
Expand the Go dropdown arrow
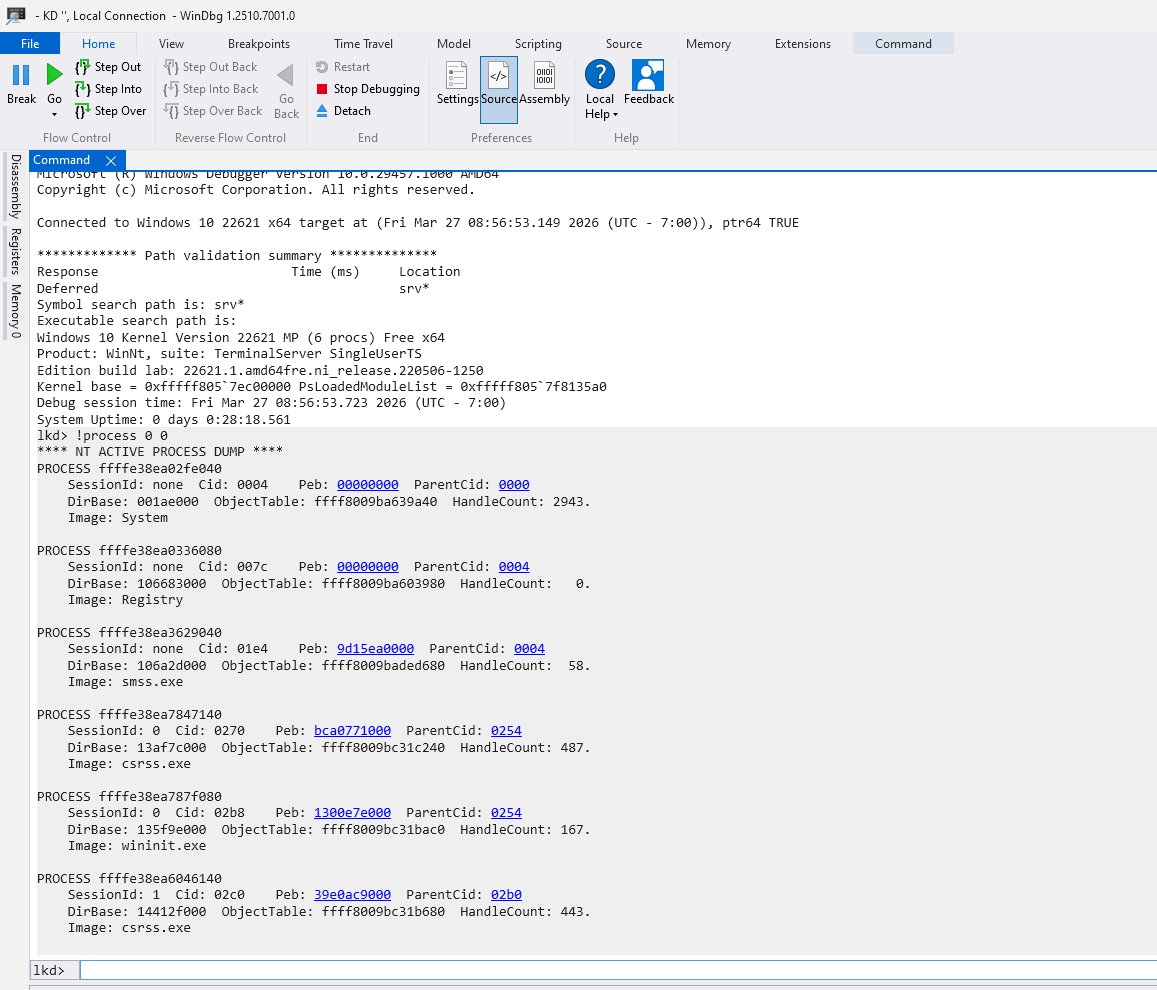pos(54,115)
